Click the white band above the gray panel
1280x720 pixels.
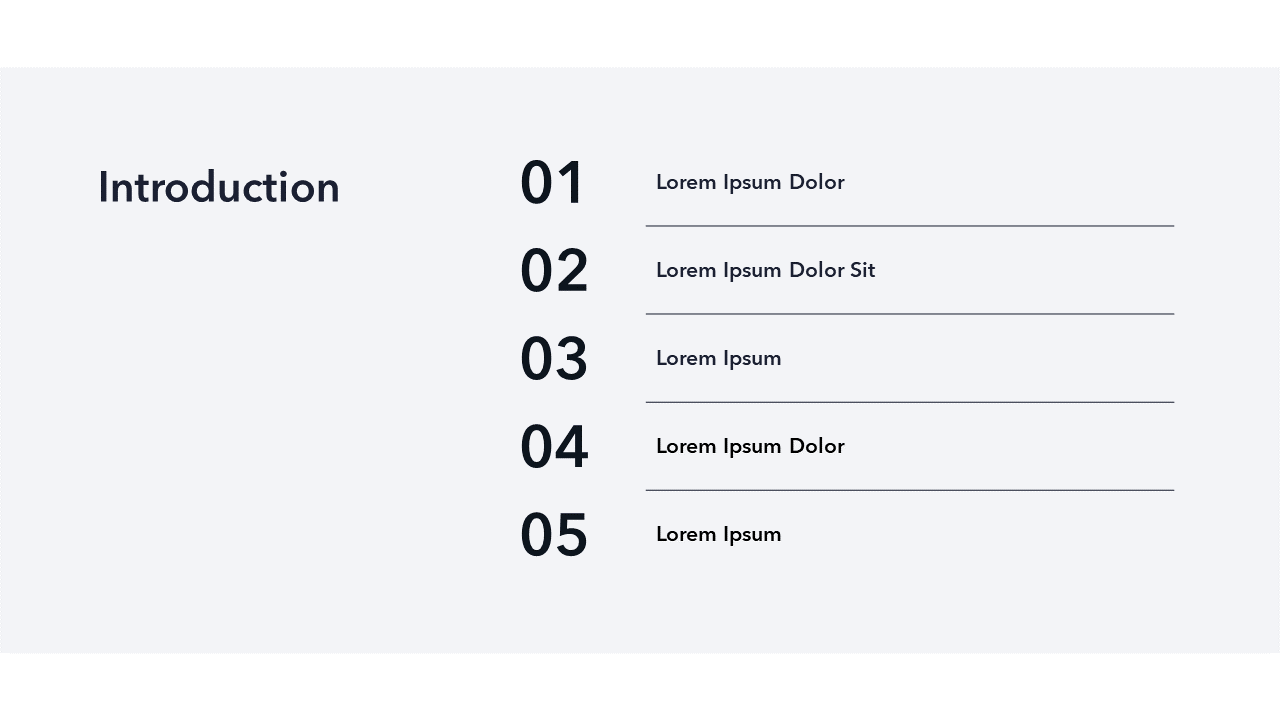640,33
